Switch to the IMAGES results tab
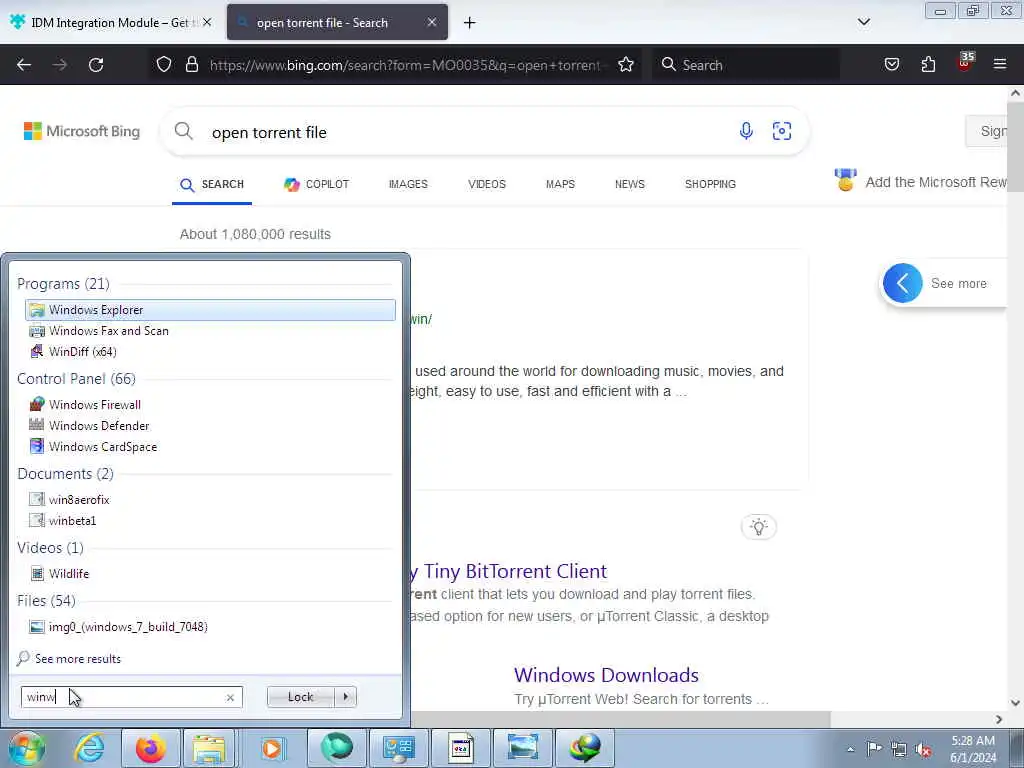The width and height of the screenshot is (1024, 768). click(x=408, y=184)
